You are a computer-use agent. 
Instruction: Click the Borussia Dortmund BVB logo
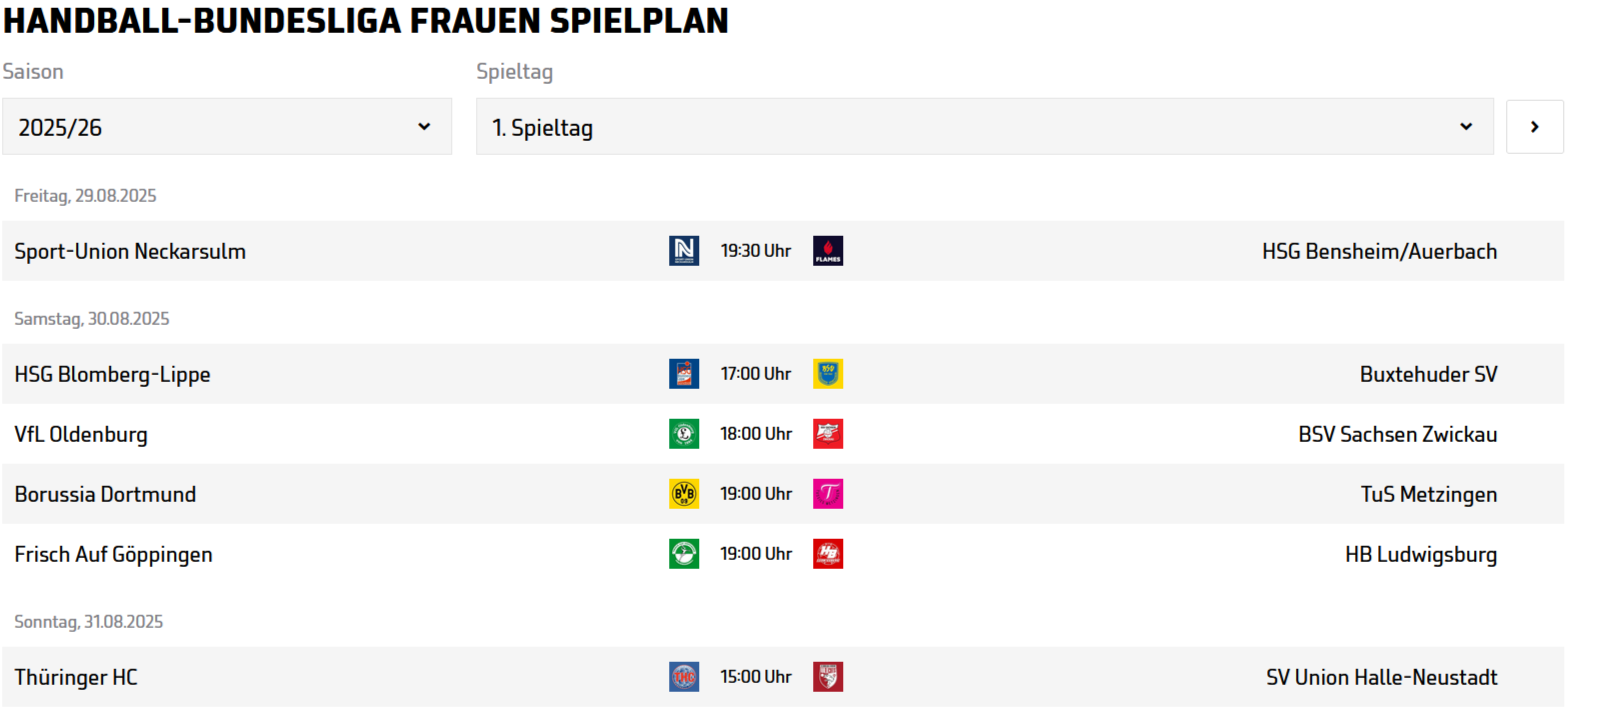(x=684, y=494)
